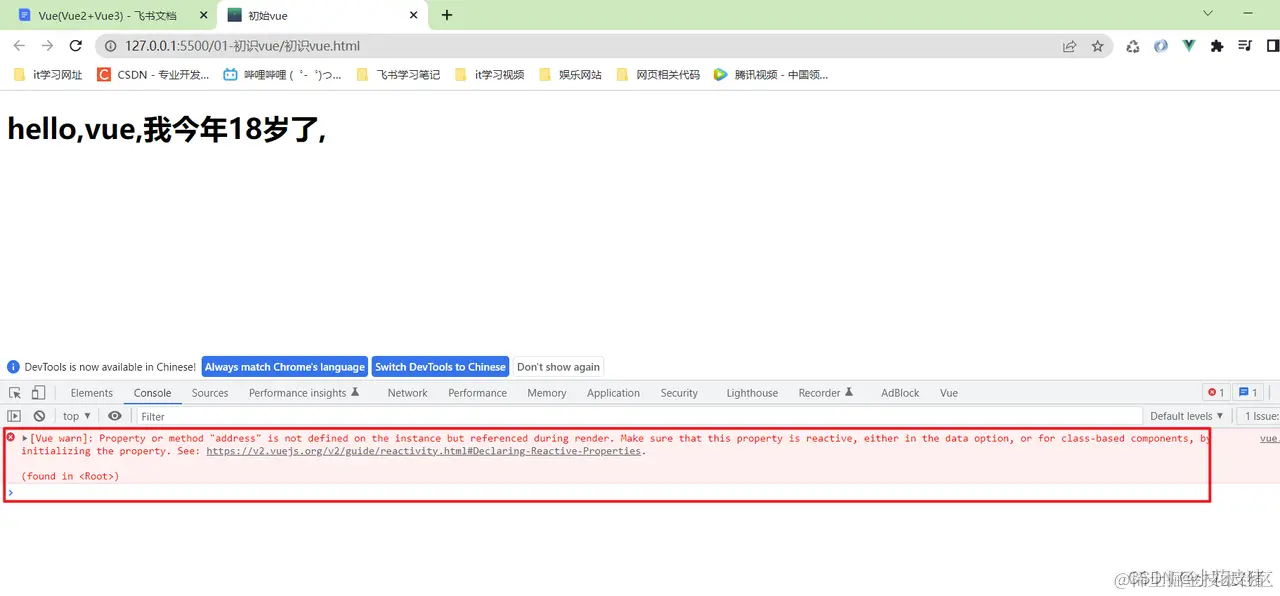
Task: Click the red error icon in console message
Action: coord(11,438)
